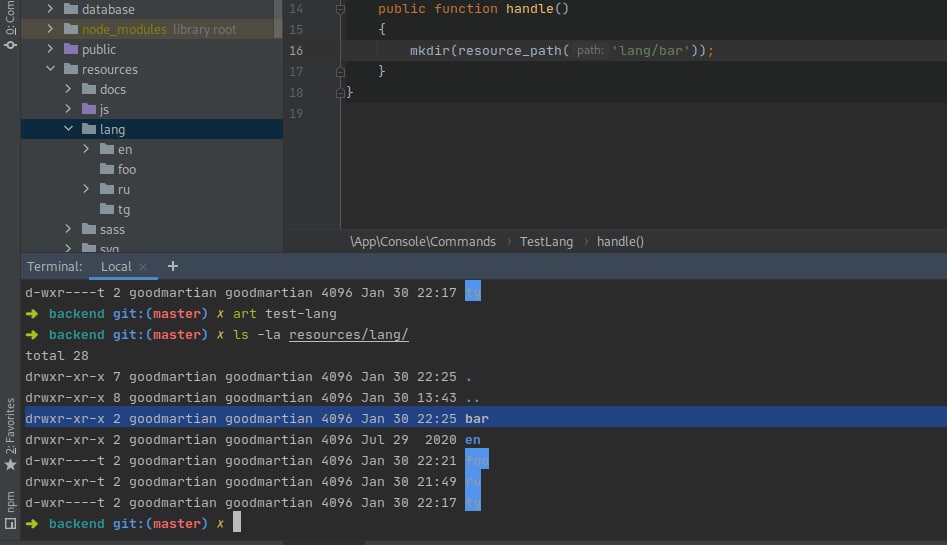Click the 'total 28' terminal line
The width and height of the screenshot is (947, 545).
coord(57,356)
